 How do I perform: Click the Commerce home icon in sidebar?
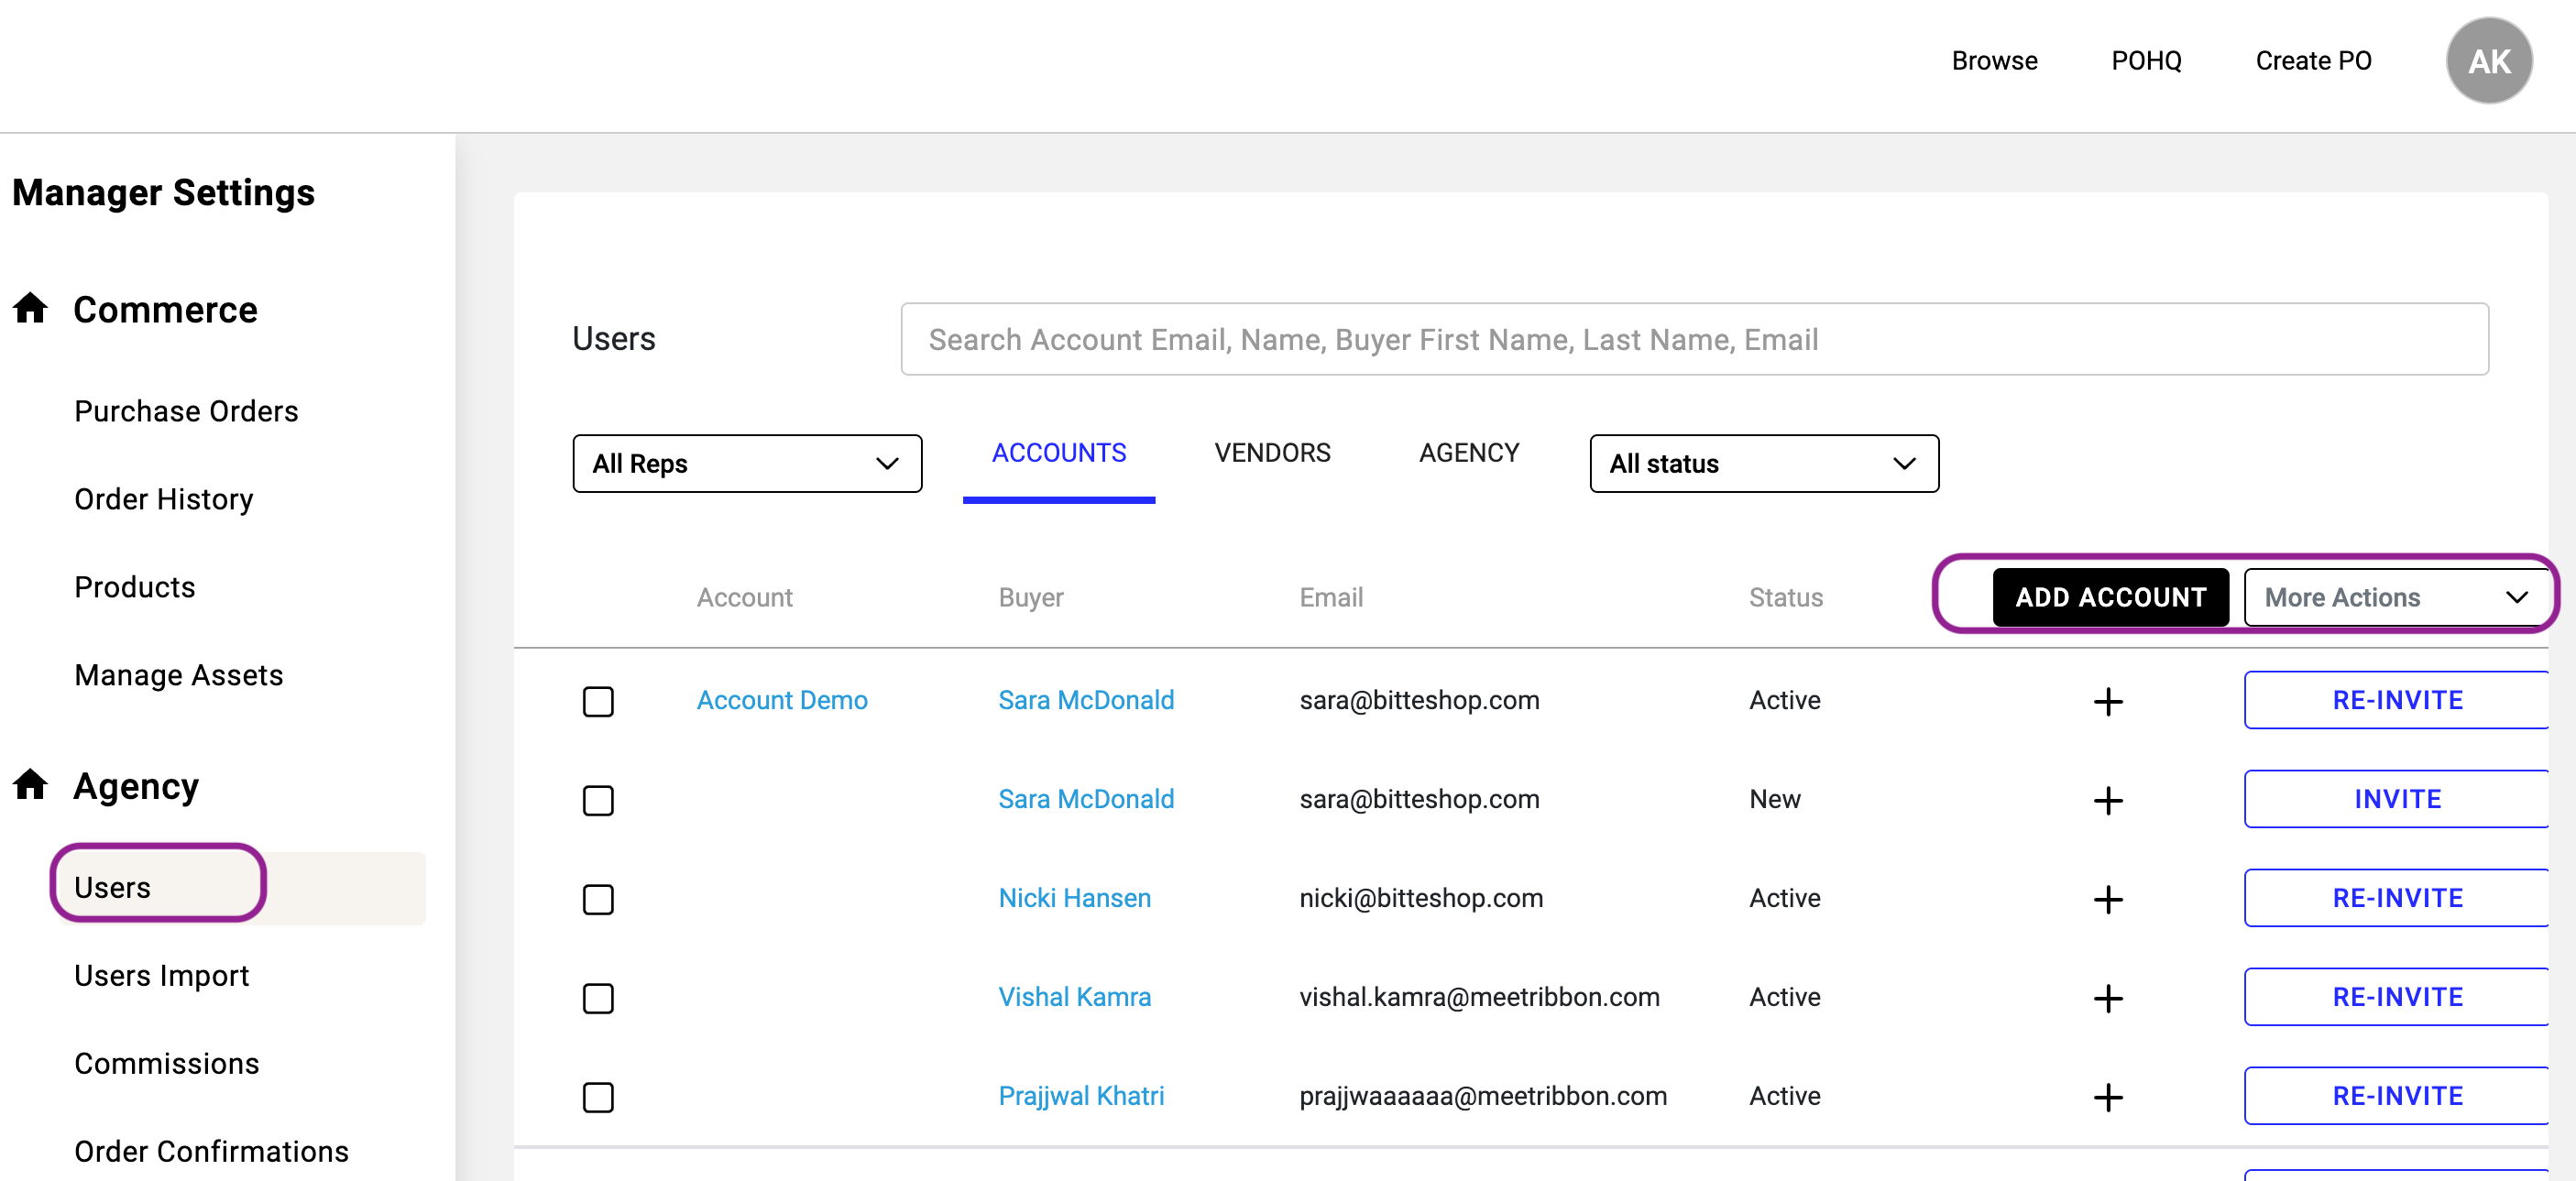coord(30,309)
